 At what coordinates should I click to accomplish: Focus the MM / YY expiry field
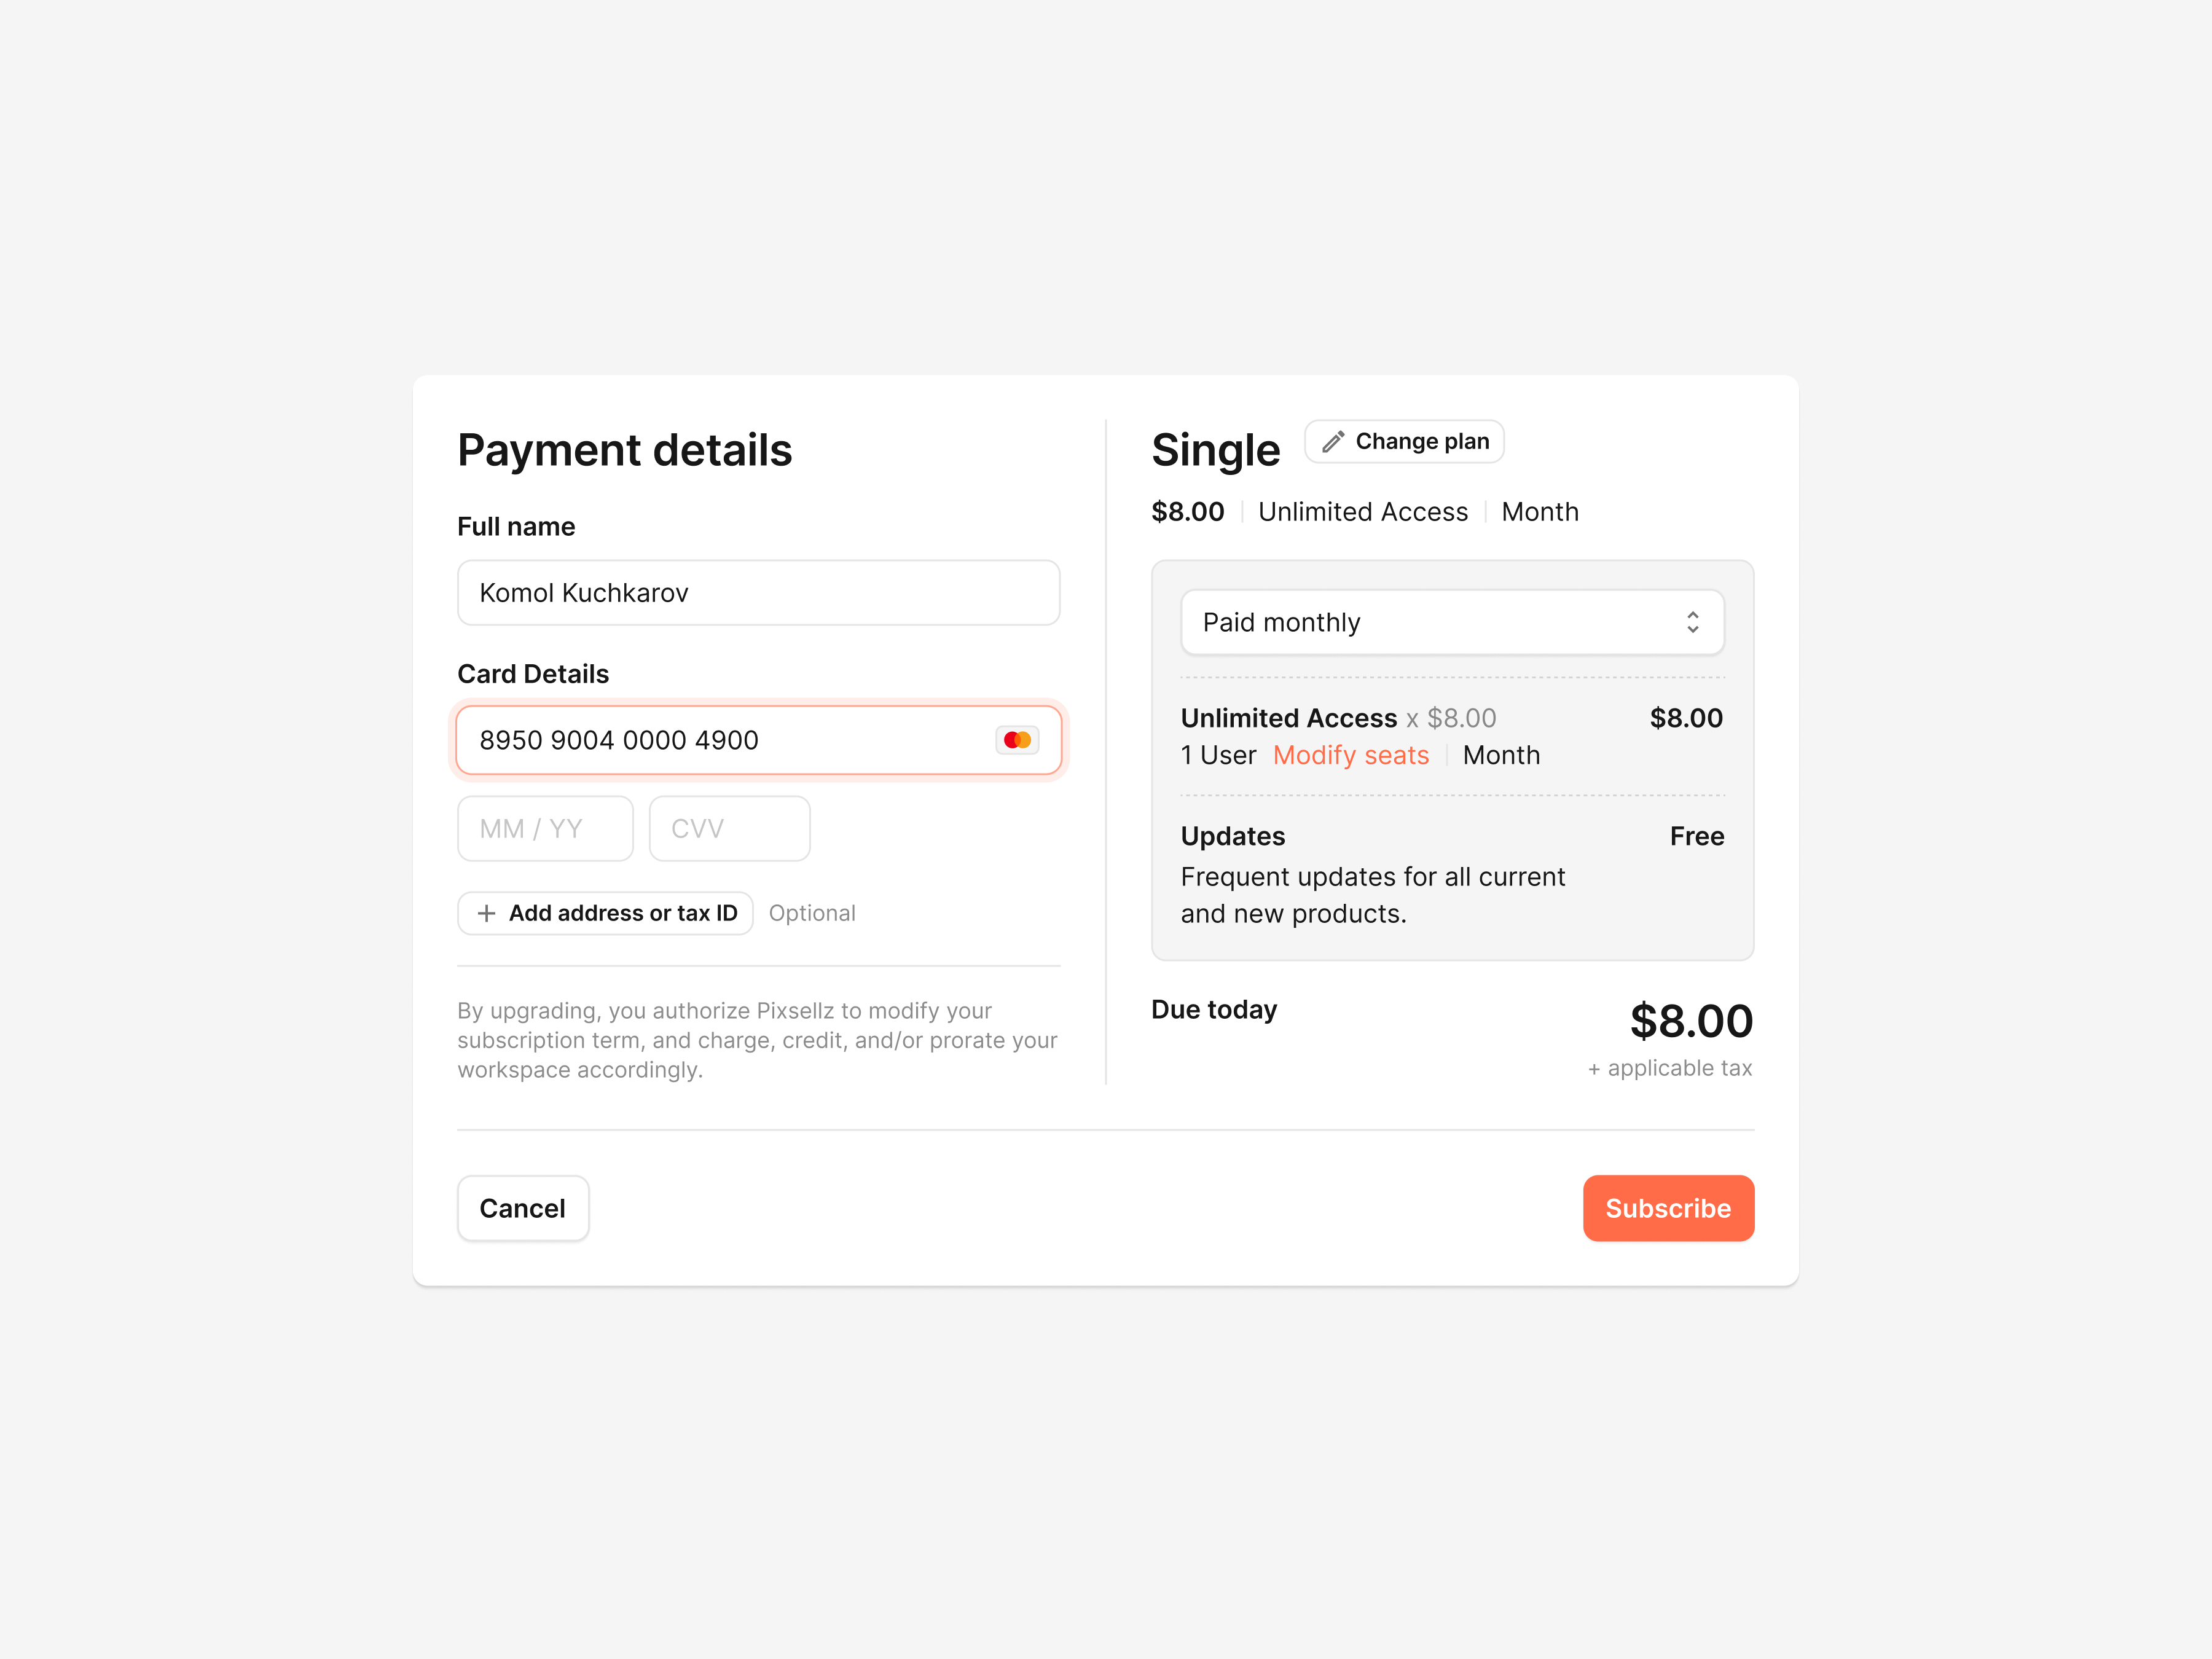[x=545, y=829]
